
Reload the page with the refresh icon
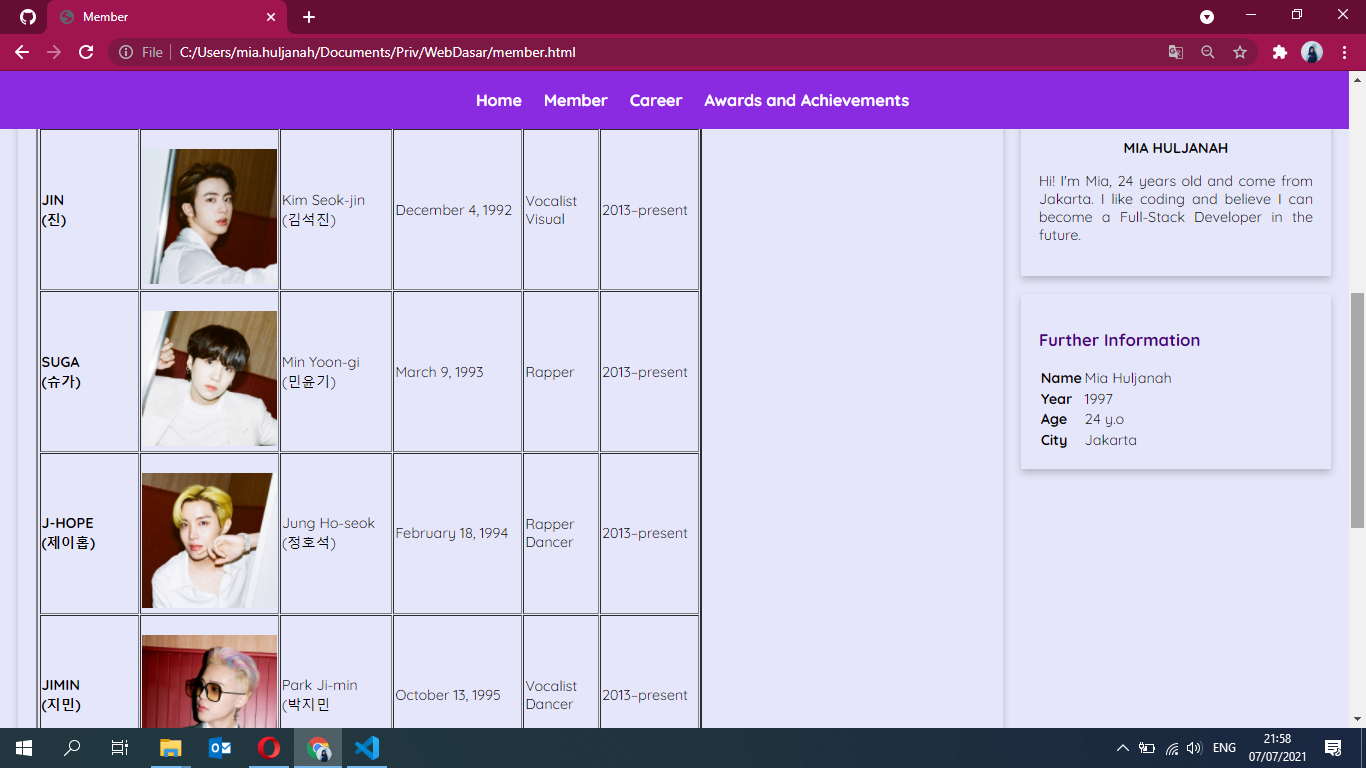click(x=86, y=52)
